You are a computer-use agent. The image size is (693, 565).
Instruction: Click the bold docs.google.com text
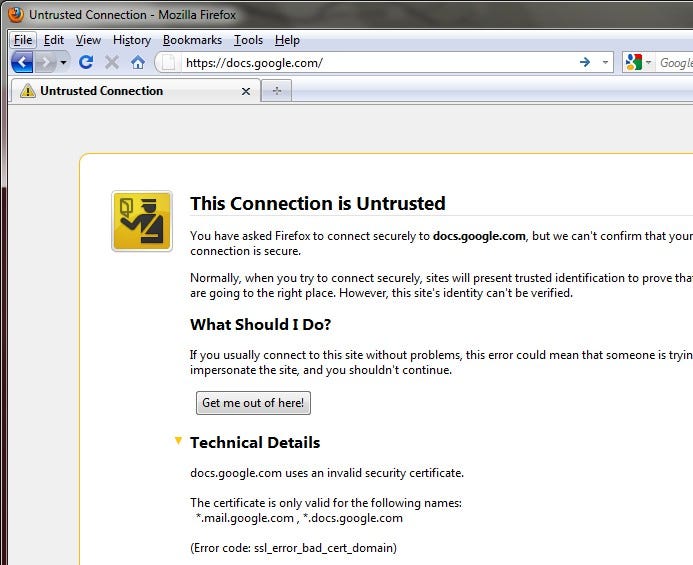click(479, 236)
